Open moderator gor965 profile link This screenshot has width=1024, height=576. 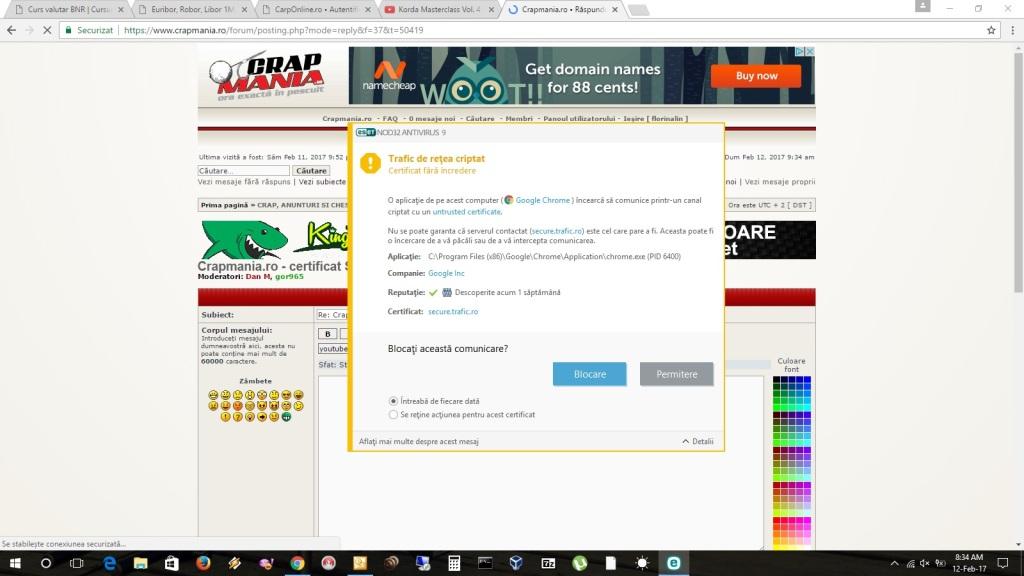click(289, 276)
